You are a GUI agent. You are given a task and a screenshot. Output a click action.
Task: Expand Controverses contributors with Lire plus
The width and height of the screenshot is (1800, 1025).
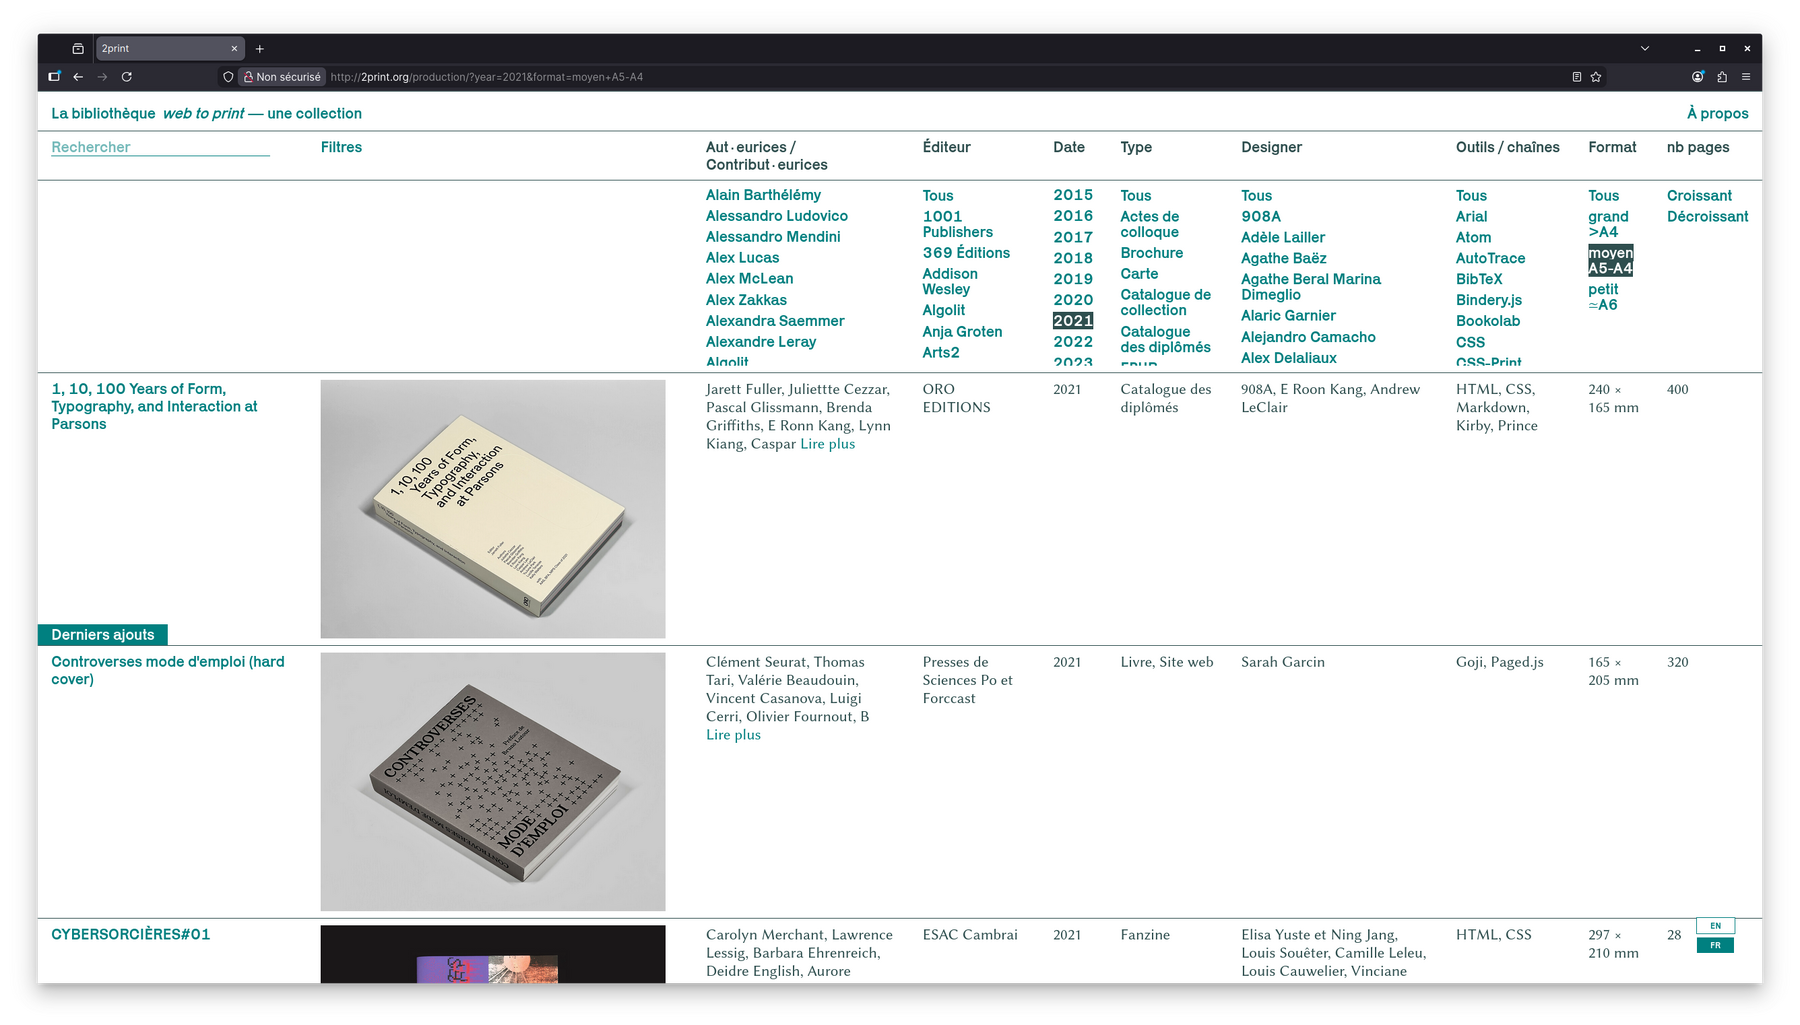tap(733, 735)
